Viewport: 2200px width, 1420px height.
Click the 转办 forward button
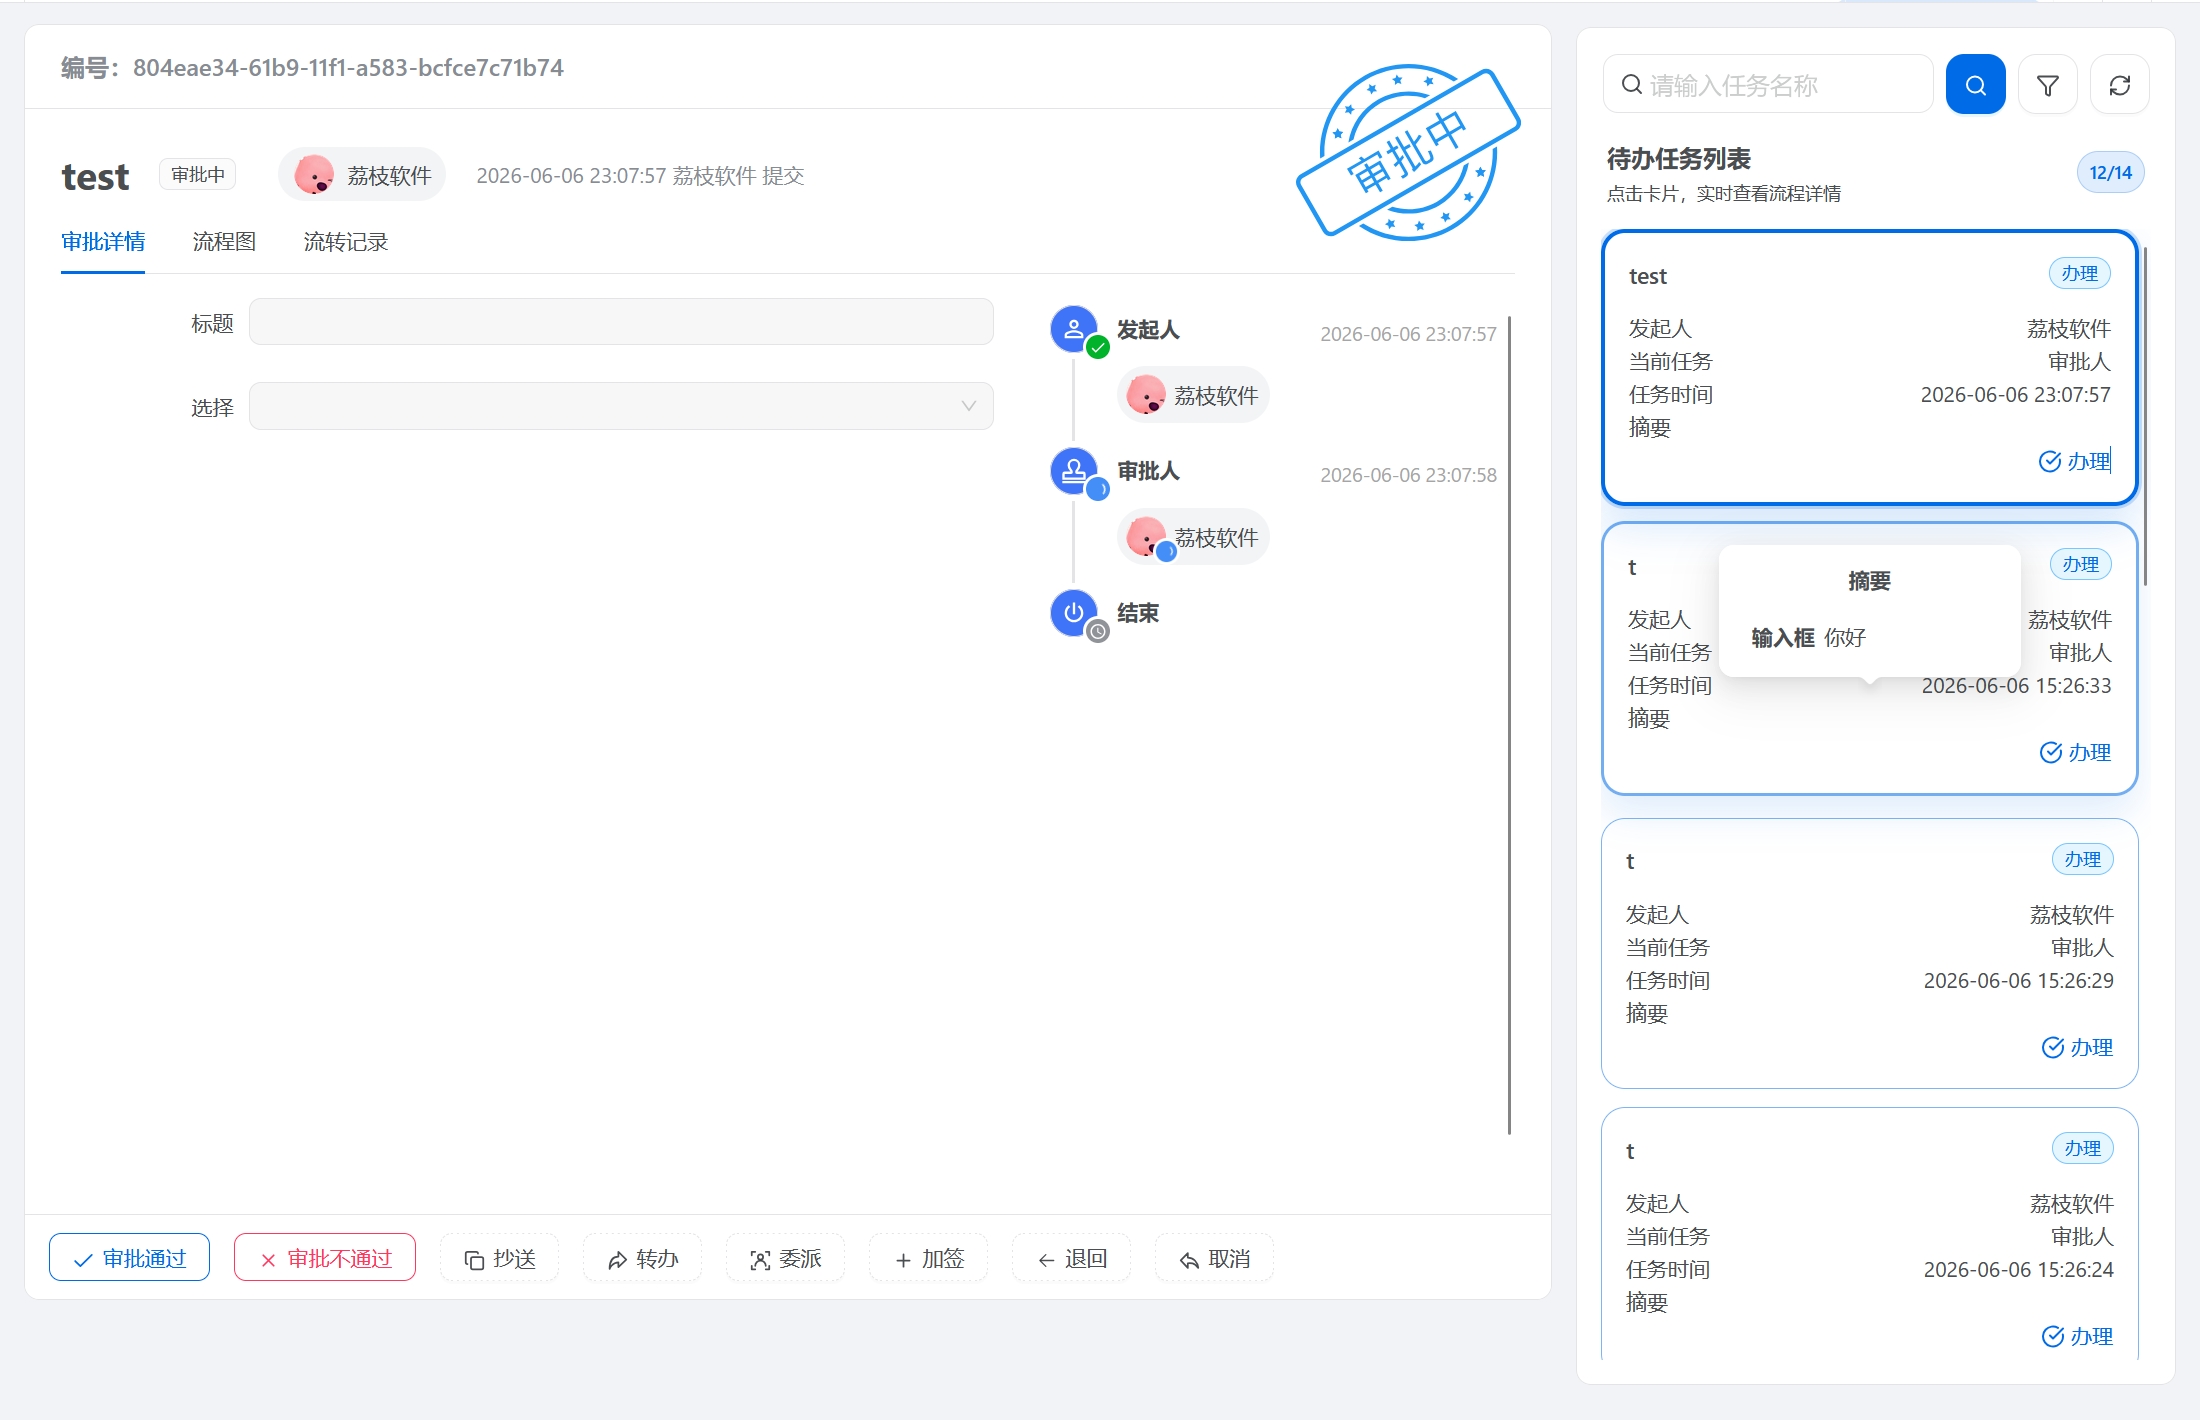643,1258
